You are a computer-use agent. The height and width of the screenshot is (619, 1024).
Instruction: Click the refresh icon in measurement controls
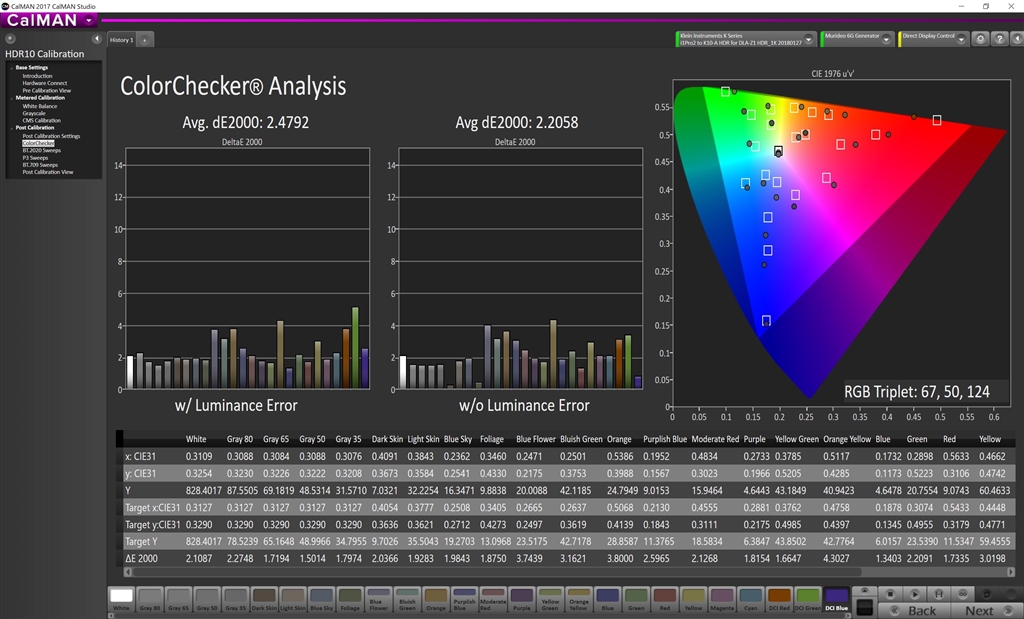[987, 594]
